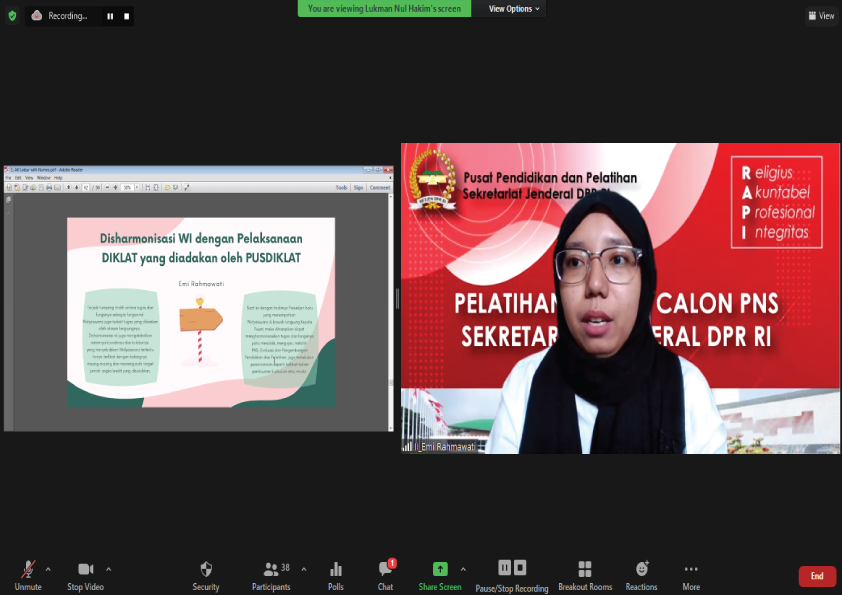Viewport: 842px width, 595px height.
Task: Open Sign pane in Adobe Reader
Action: click(x=359, y=187)
